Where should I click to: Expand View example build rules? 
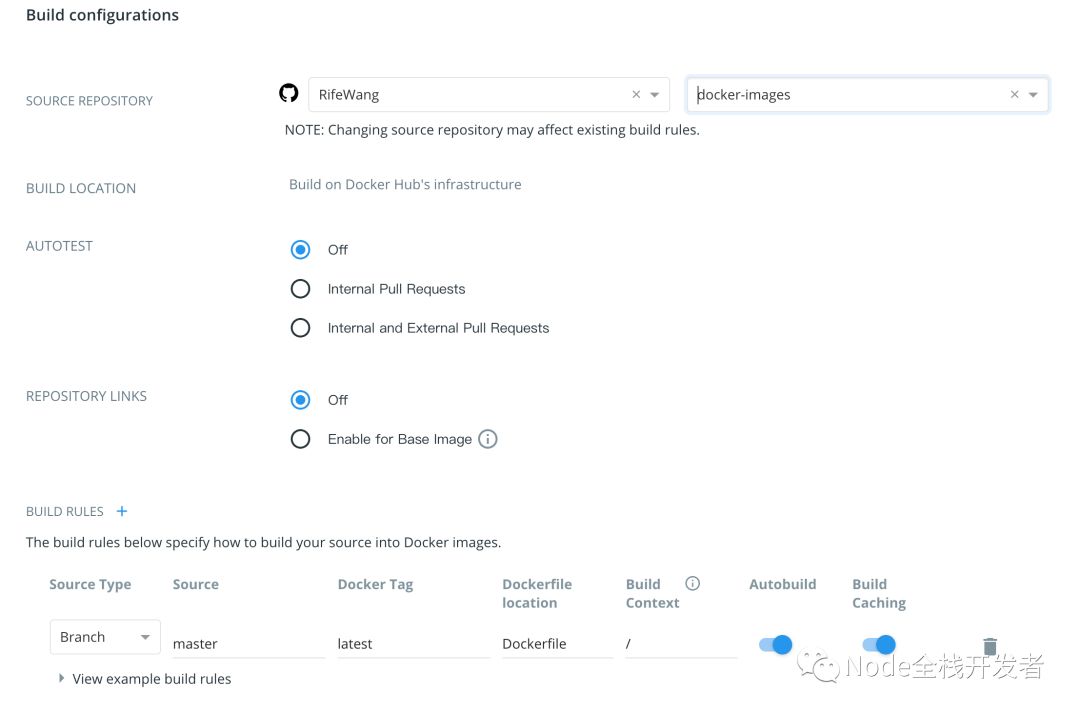tap(145, 679)
